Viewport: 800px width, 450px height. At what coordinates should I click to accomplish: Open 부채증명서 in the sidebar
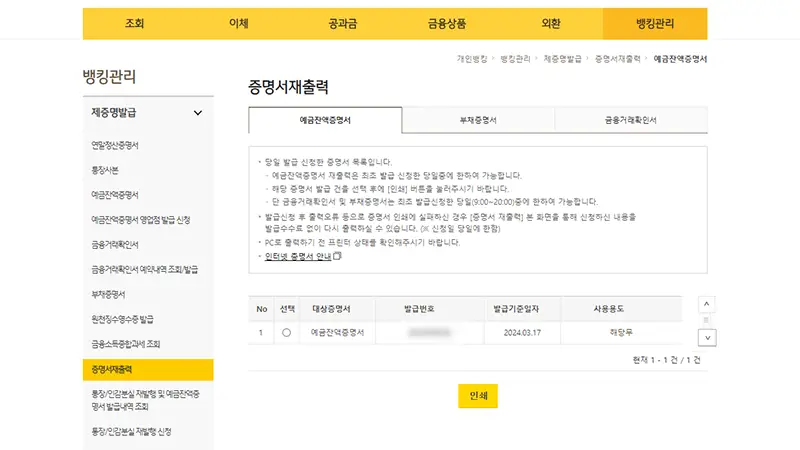(108, 294)
